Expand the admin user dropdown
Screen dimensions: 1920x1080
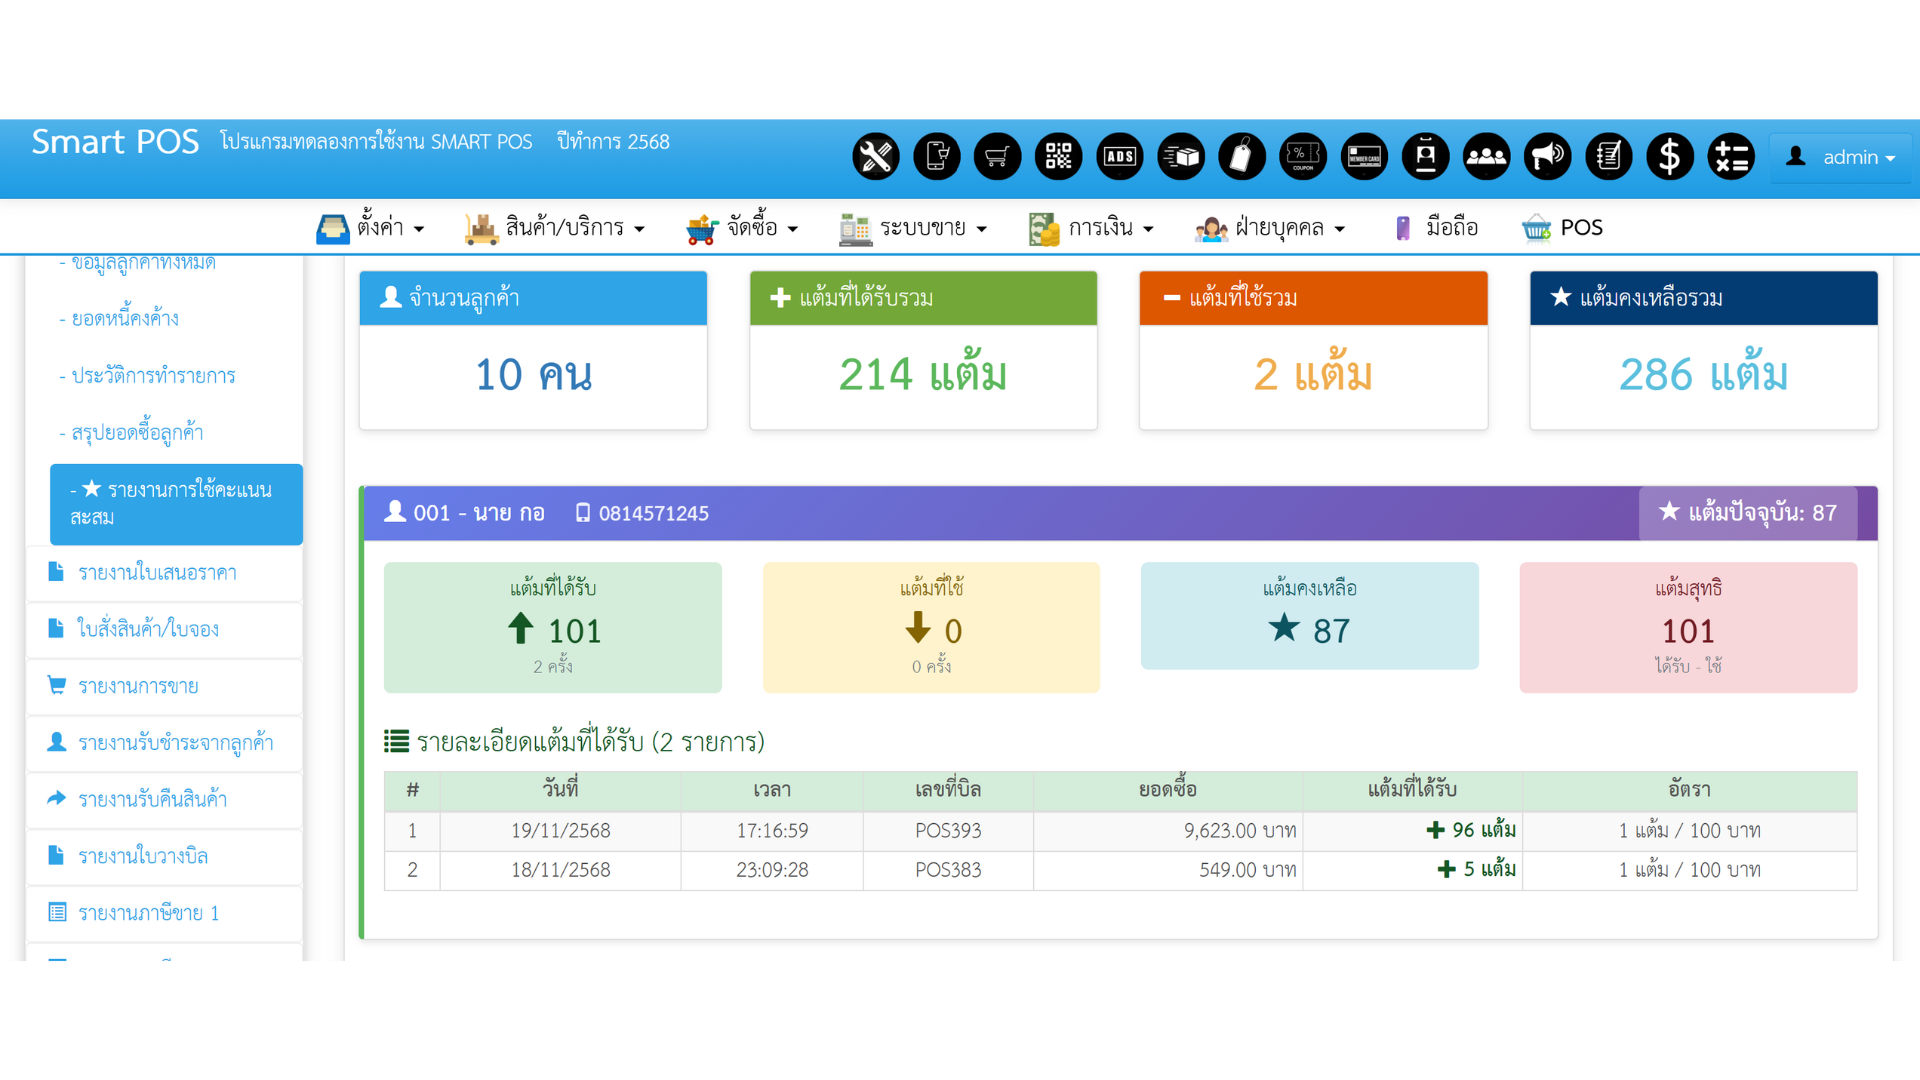(x=1842, y=158)
